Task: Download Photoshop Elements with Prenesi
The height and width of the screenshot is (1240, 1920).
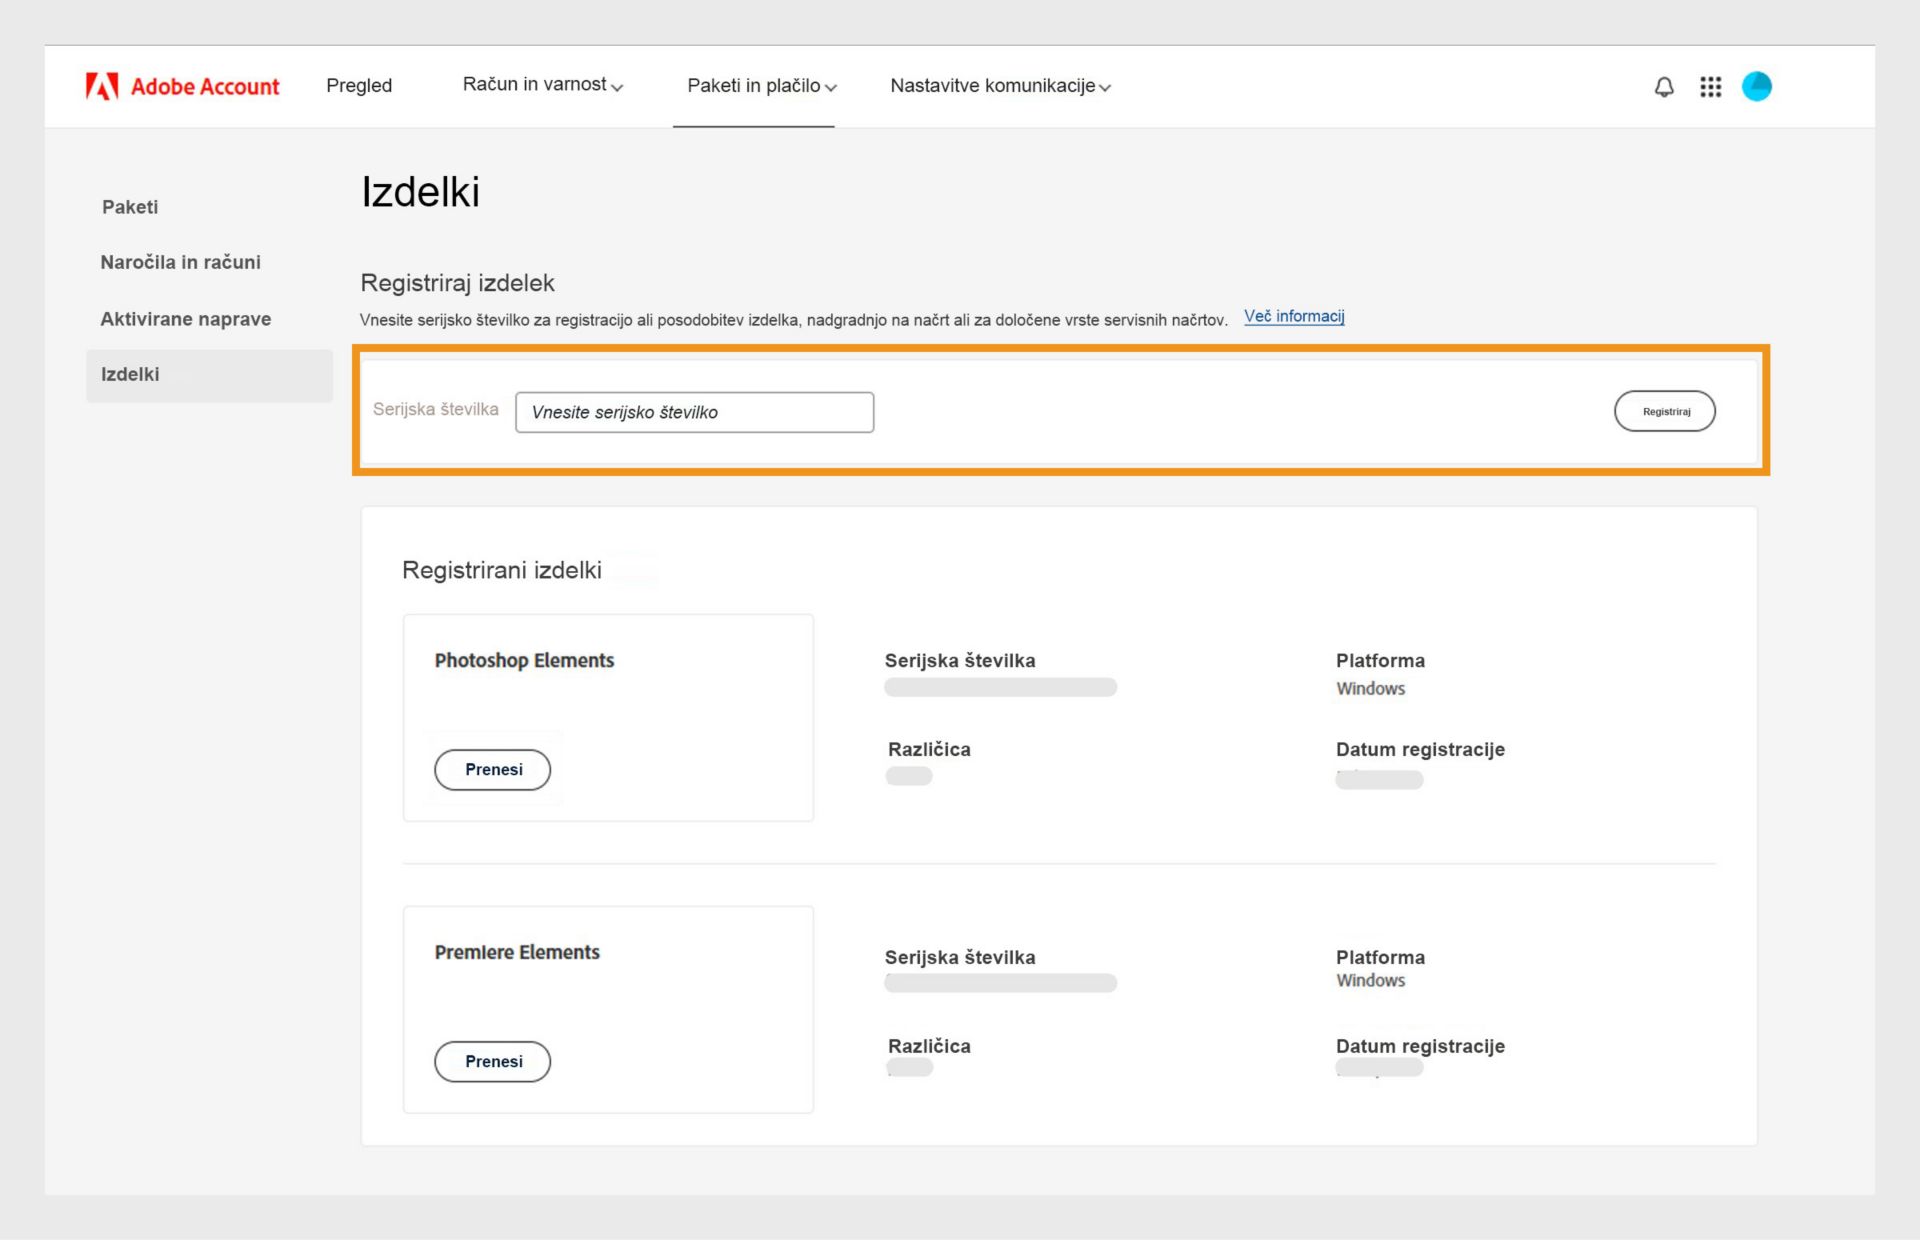Action: coord(492,770)
